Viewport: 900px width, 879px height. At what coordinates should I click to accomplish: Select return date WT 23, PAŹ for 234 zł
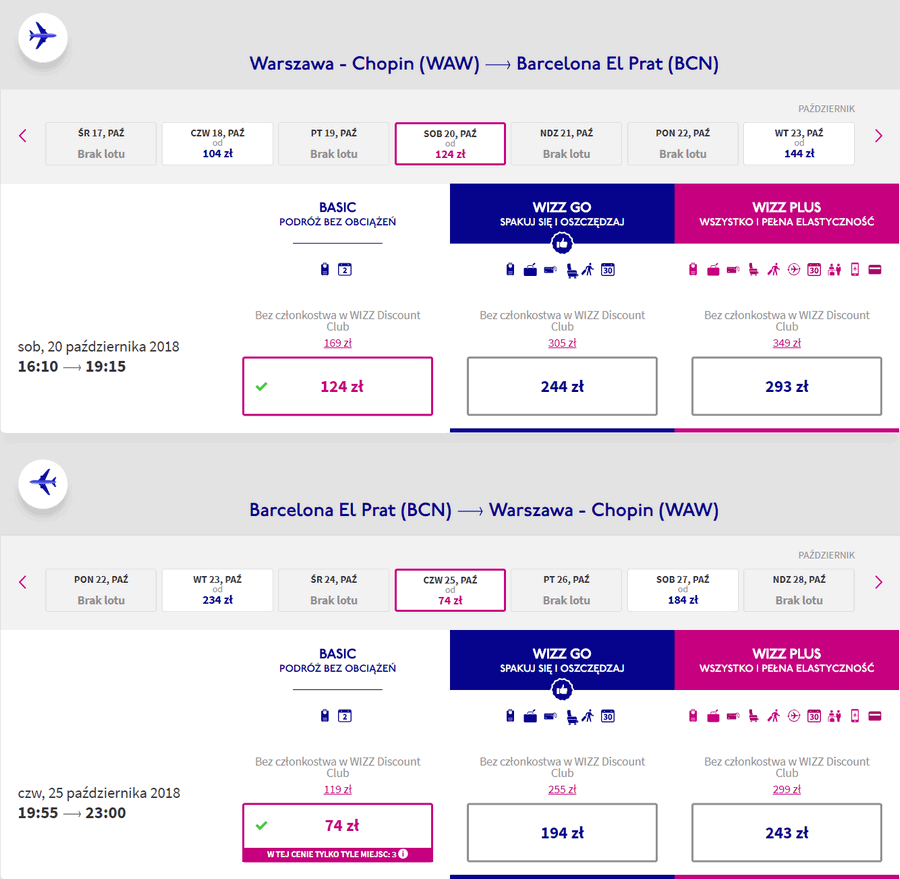pyautogui.click(x=218, y=590)
